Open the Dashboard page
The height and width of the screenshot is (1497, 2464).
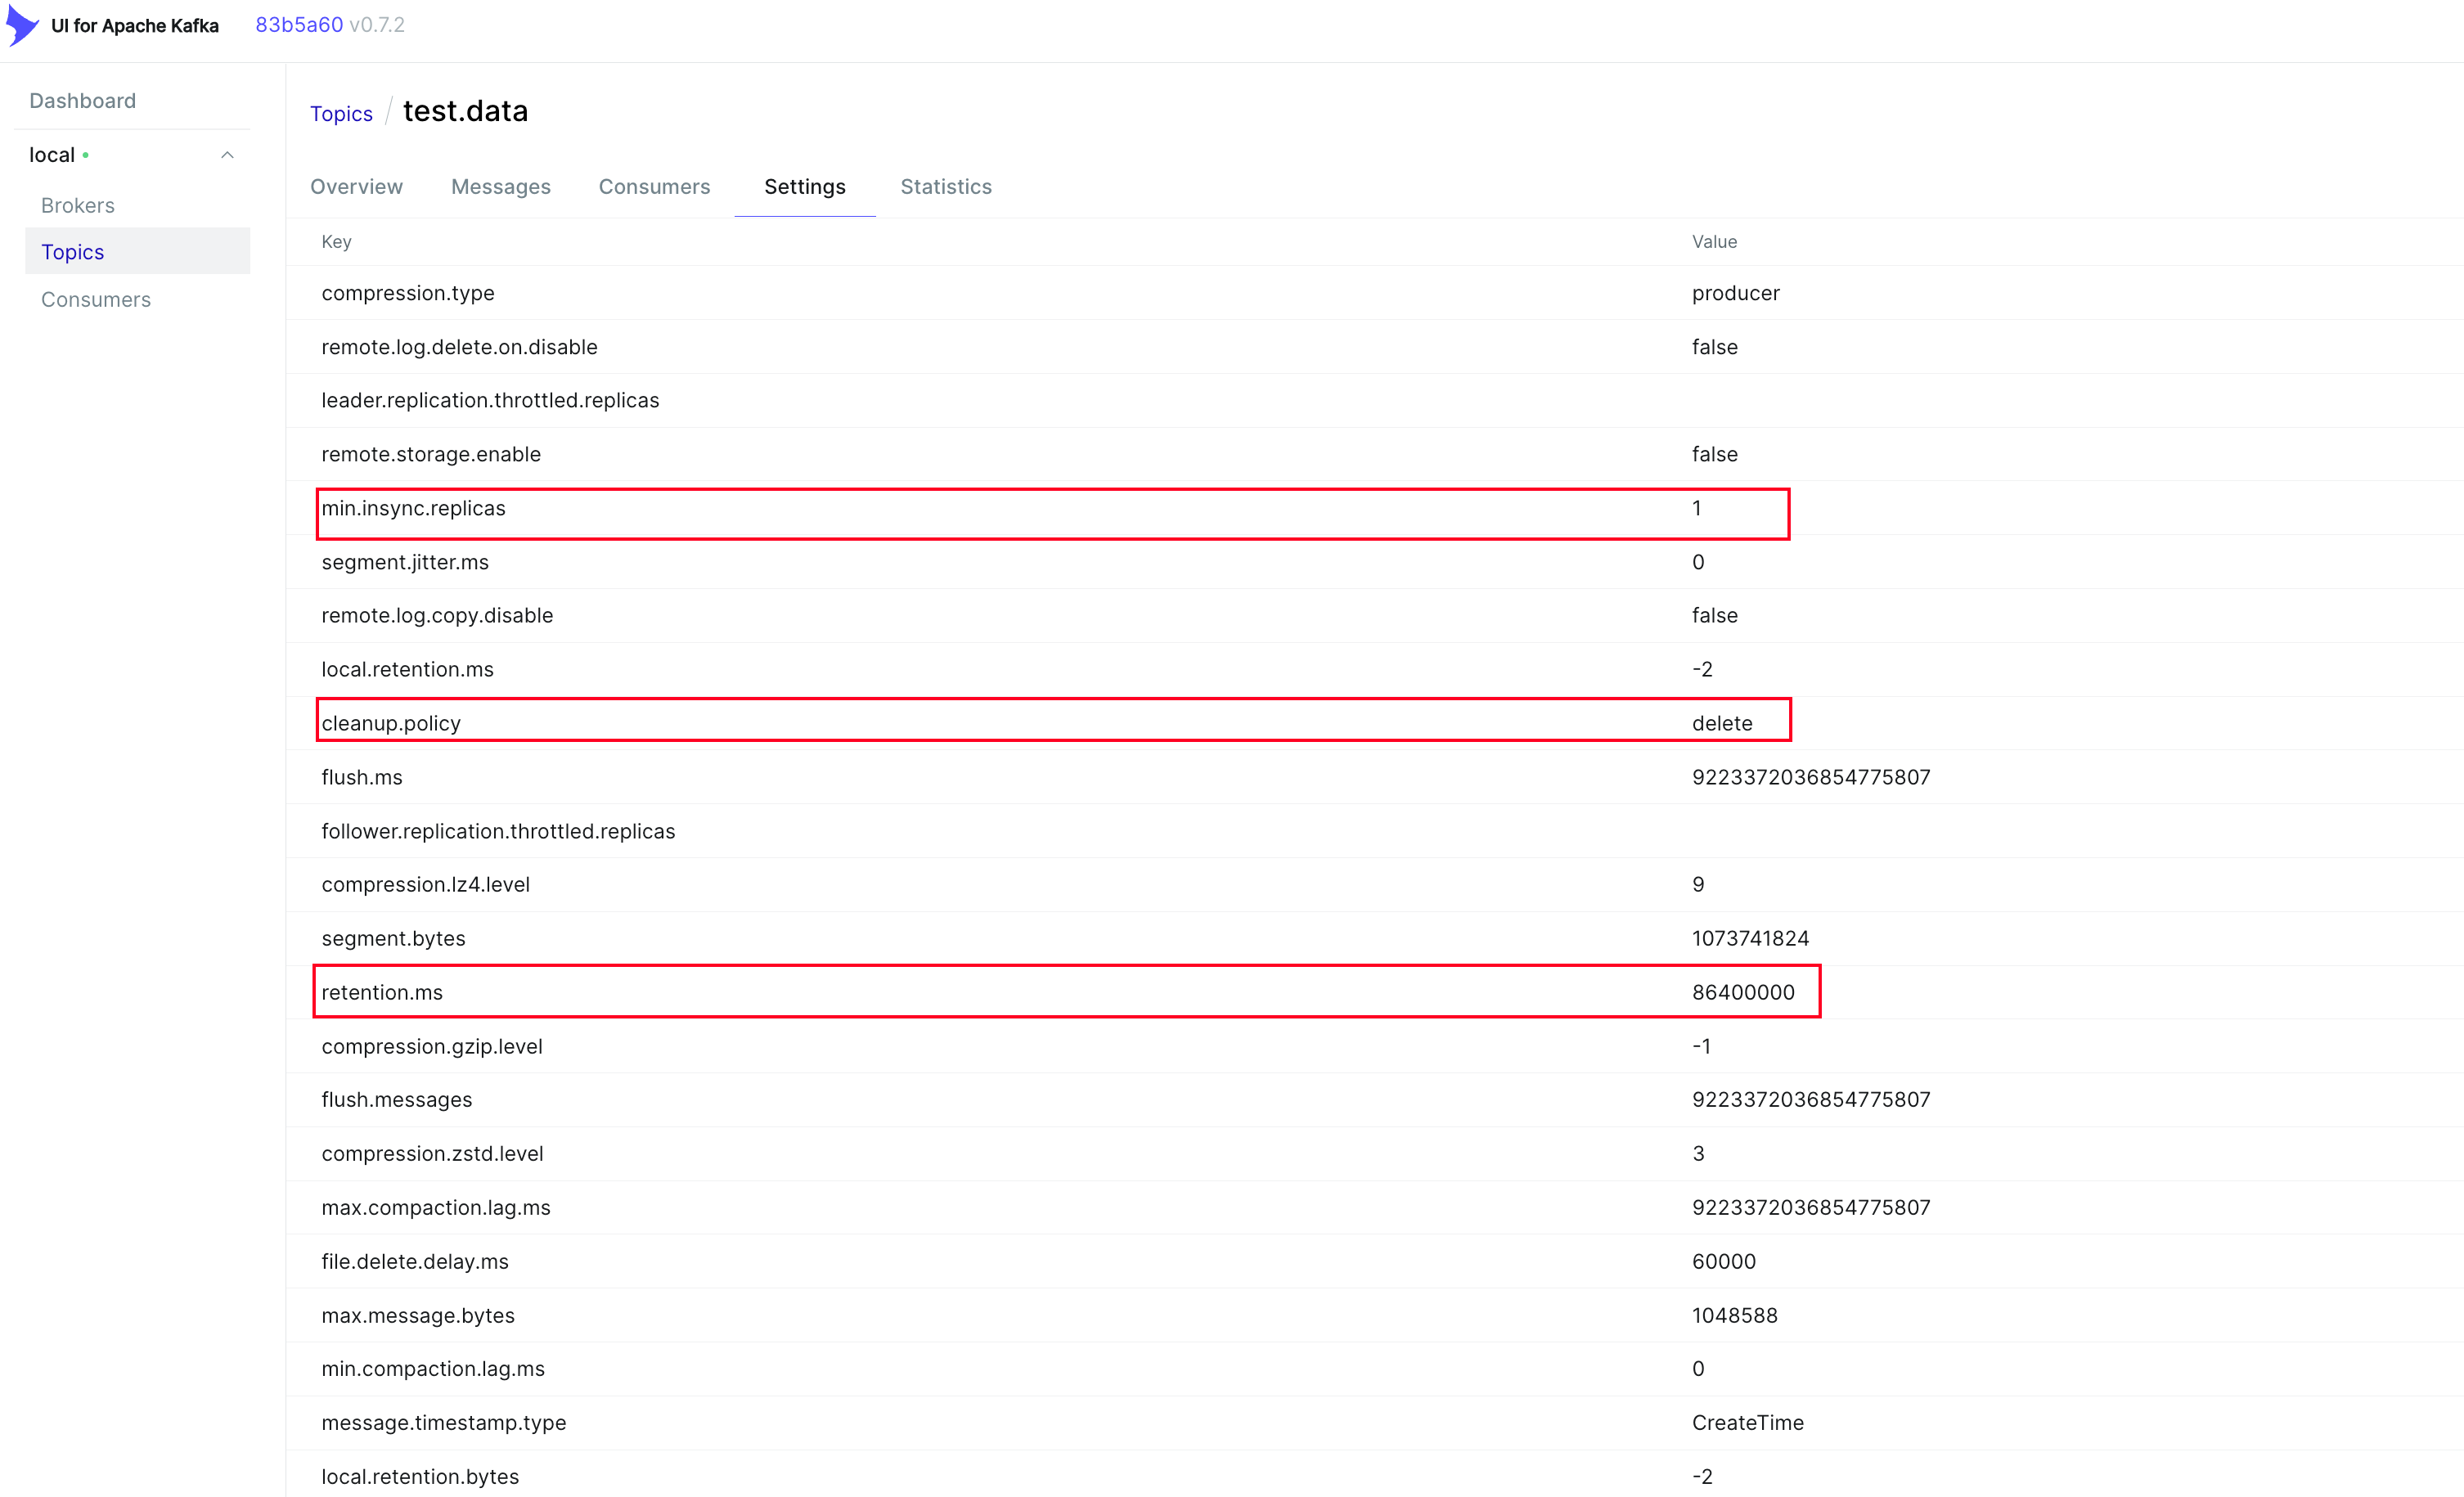click(82, 101)
